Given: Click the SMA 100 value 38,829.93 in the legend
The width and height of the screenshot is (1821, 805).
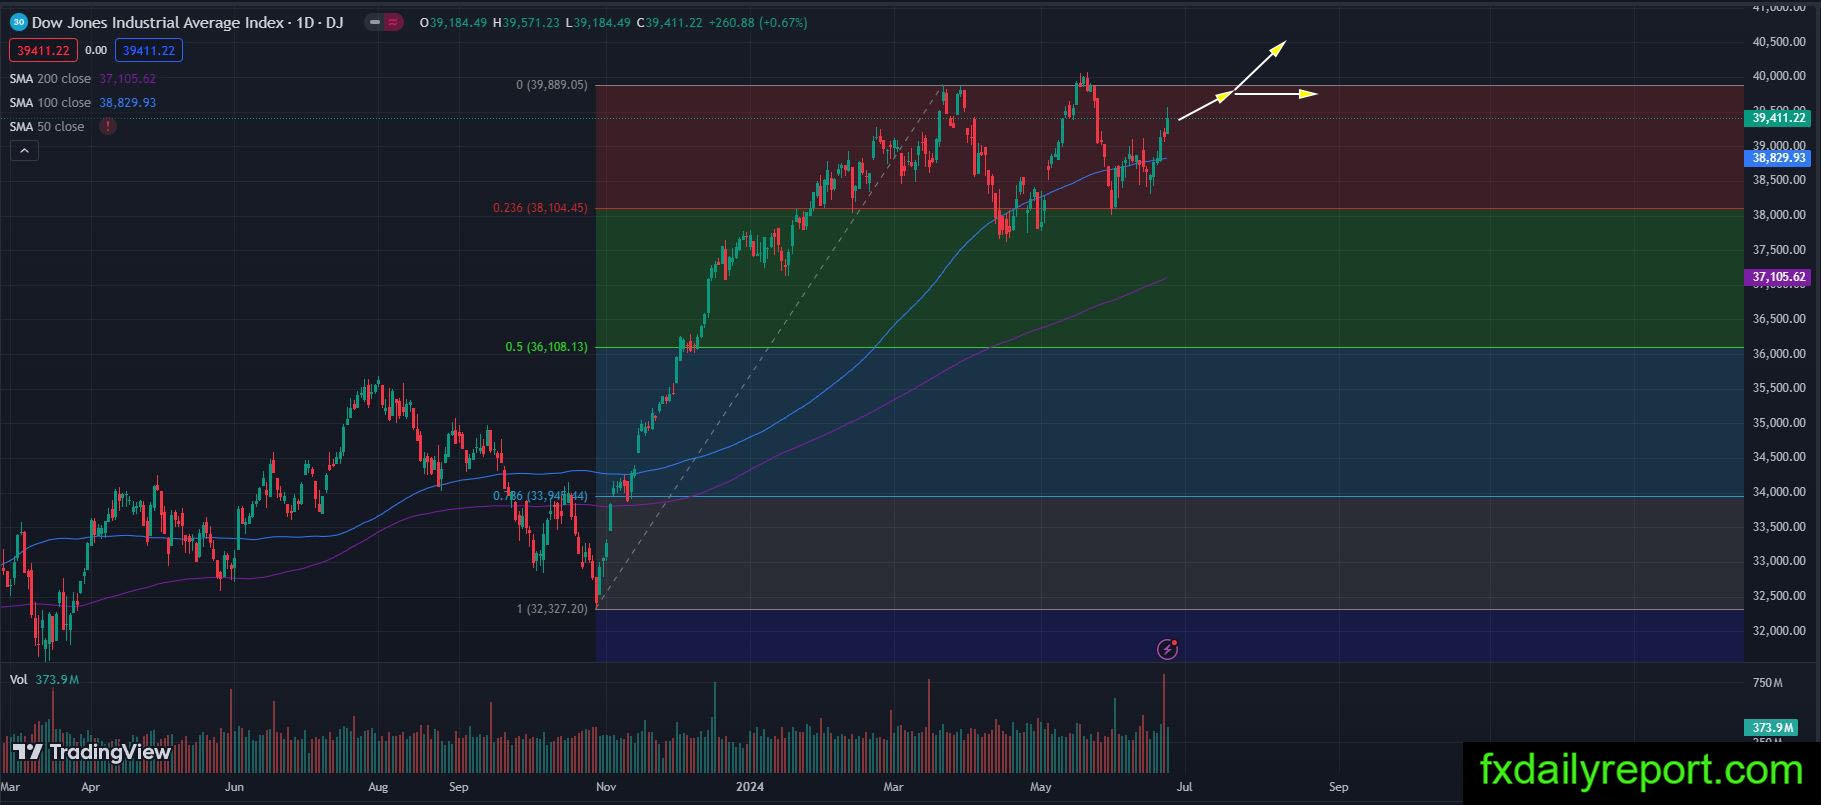Looking at the screenshot, I should point(127,103).
